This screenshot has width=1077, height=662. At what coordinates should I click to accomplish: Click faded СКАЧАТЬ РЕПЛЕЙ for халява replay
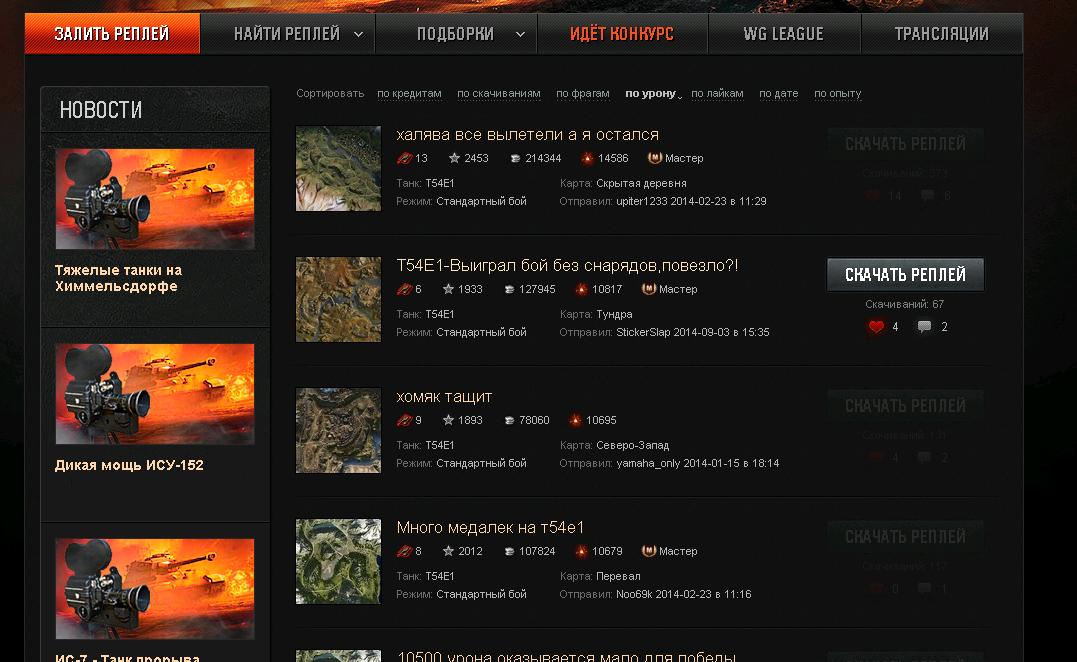(905, 144)
